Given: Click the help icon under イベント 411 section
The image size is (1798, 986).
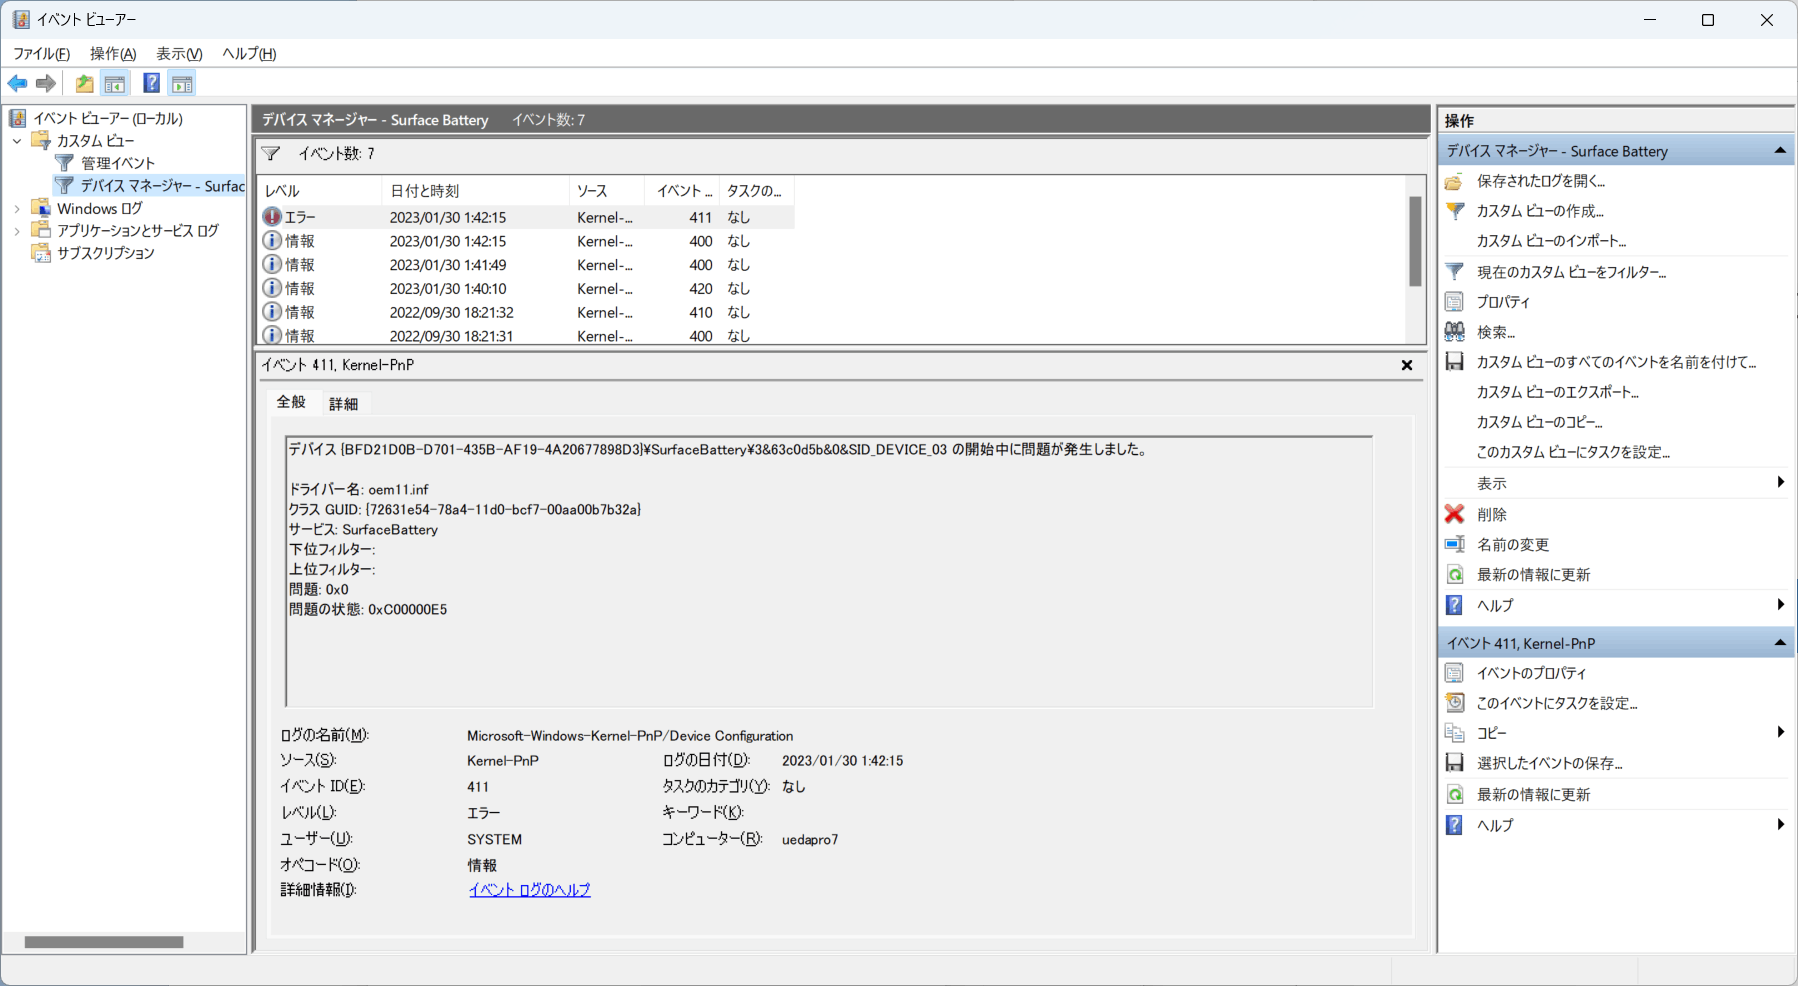Looking at the screenshot, I should [1455, 825].
